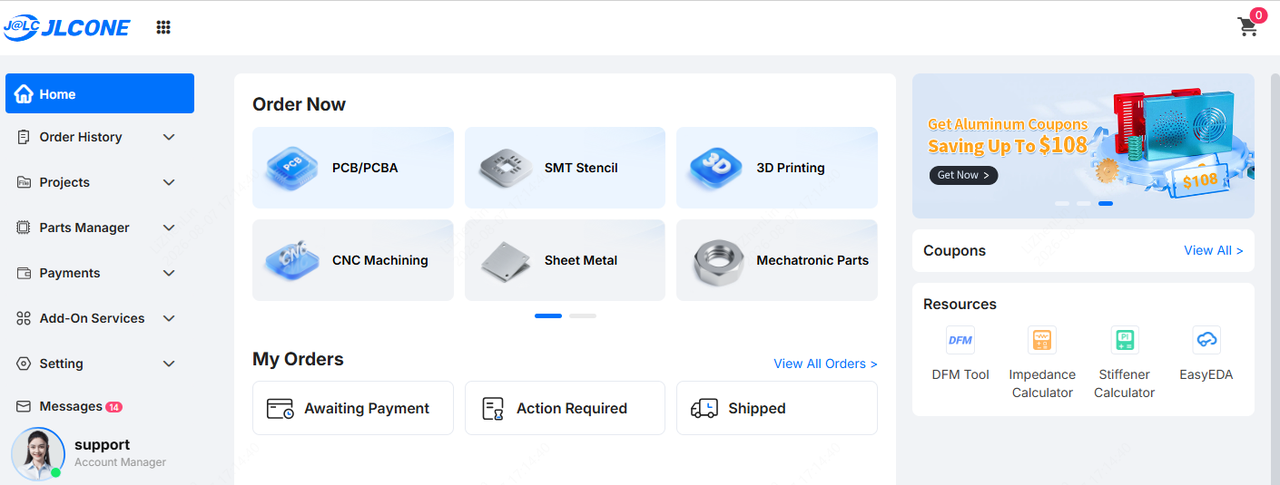Expand the Setting chevron

(169, 364)
